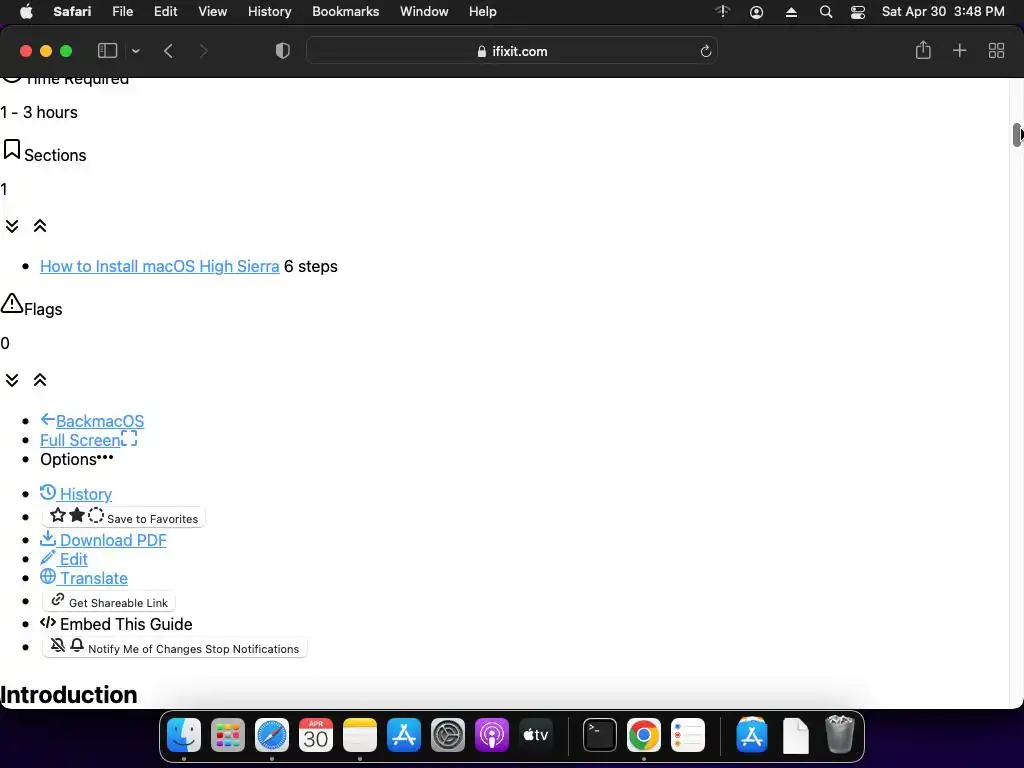Go back to the previous page

(x=168, y=51)
